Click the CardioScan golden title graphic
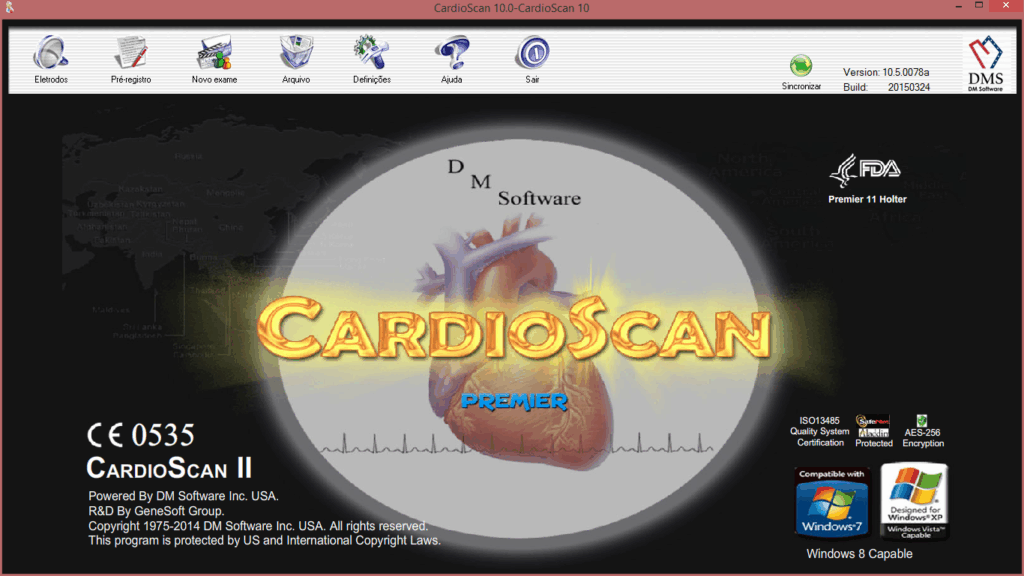1024x576 pixels. [515, 328]
